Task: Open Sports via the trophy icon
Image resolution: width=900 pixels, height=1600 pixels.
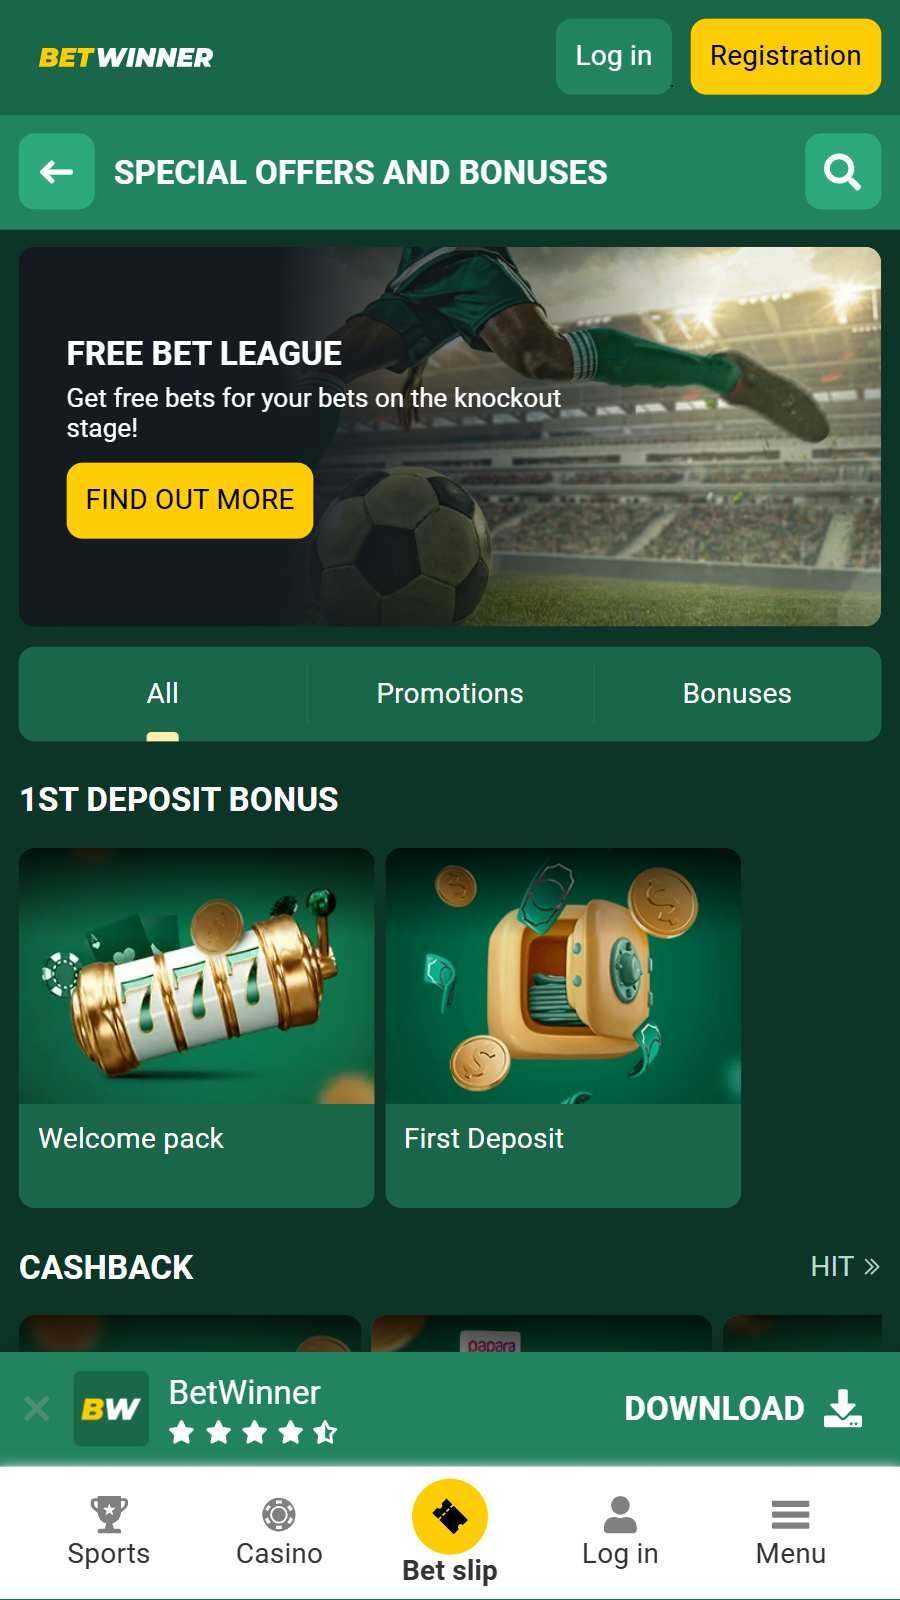Action: pos(109,1514)
